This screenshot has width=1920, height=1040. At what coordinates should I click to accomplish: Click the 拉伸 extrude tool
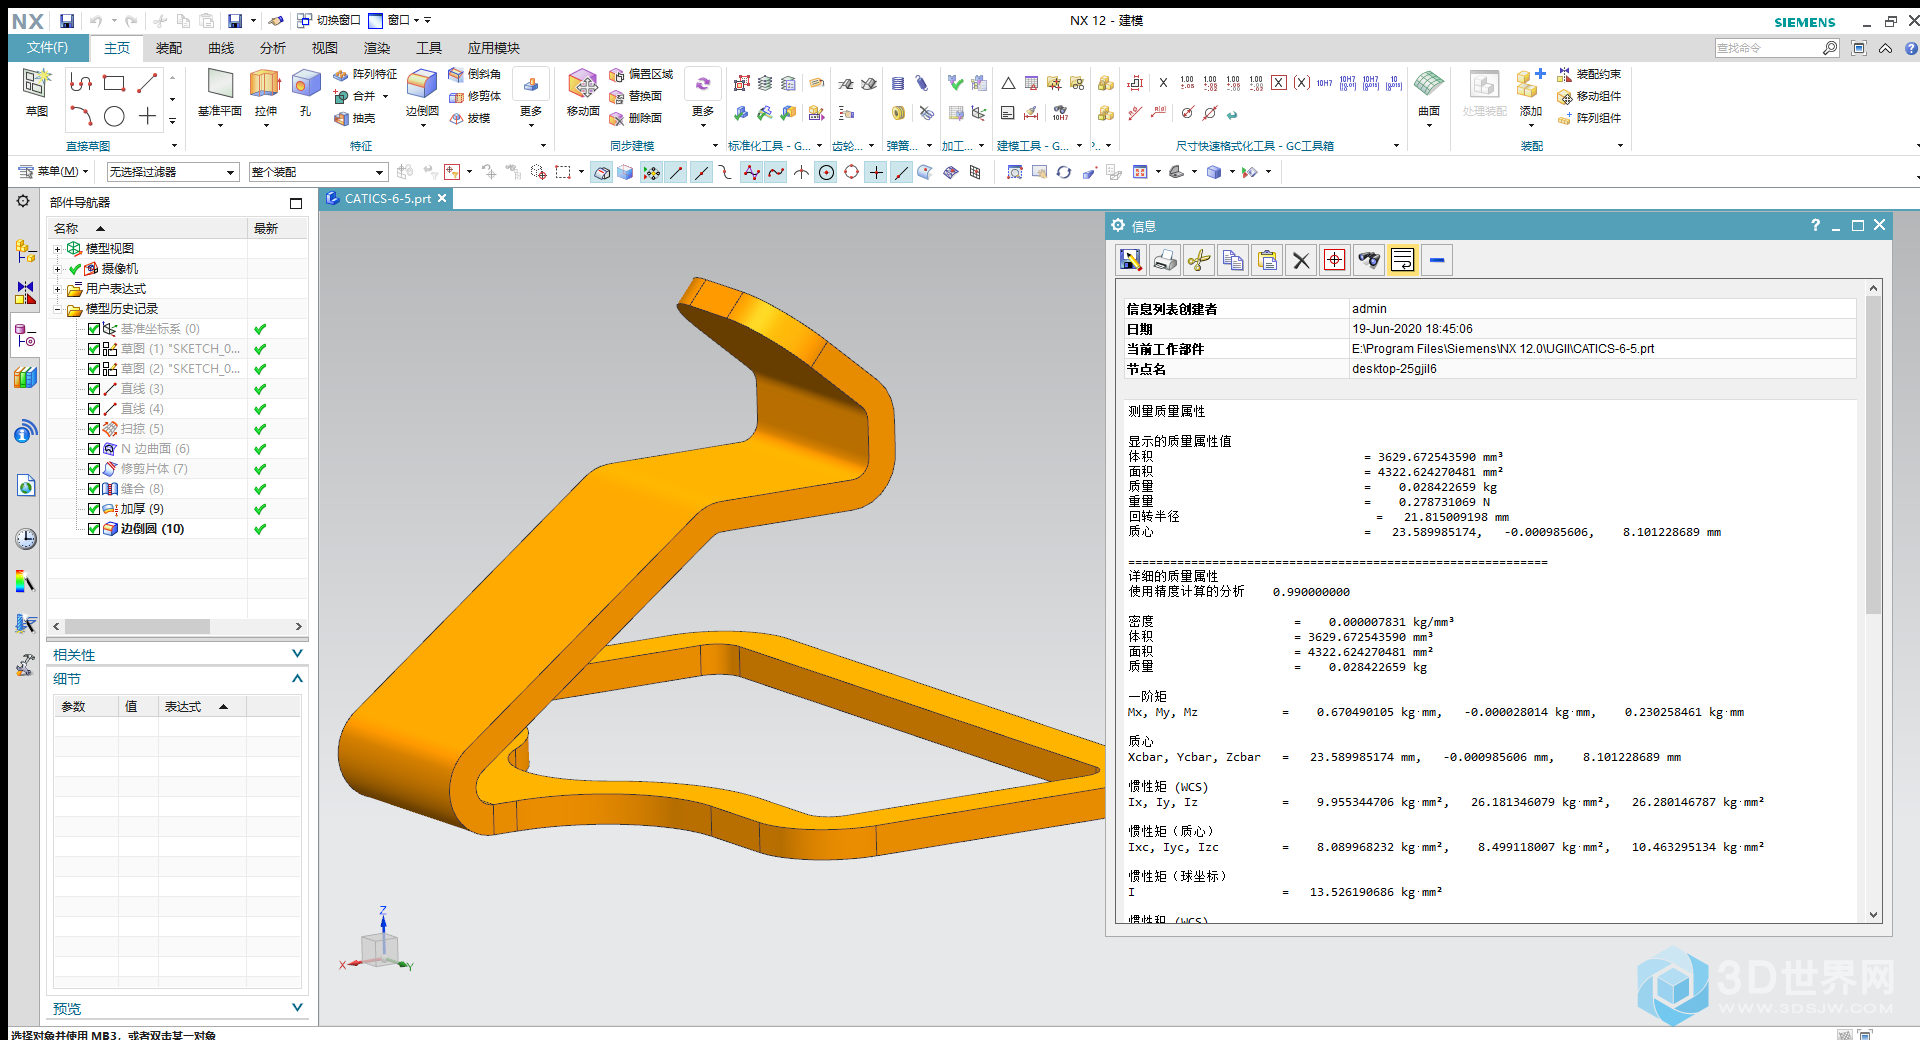pos(265,93)
